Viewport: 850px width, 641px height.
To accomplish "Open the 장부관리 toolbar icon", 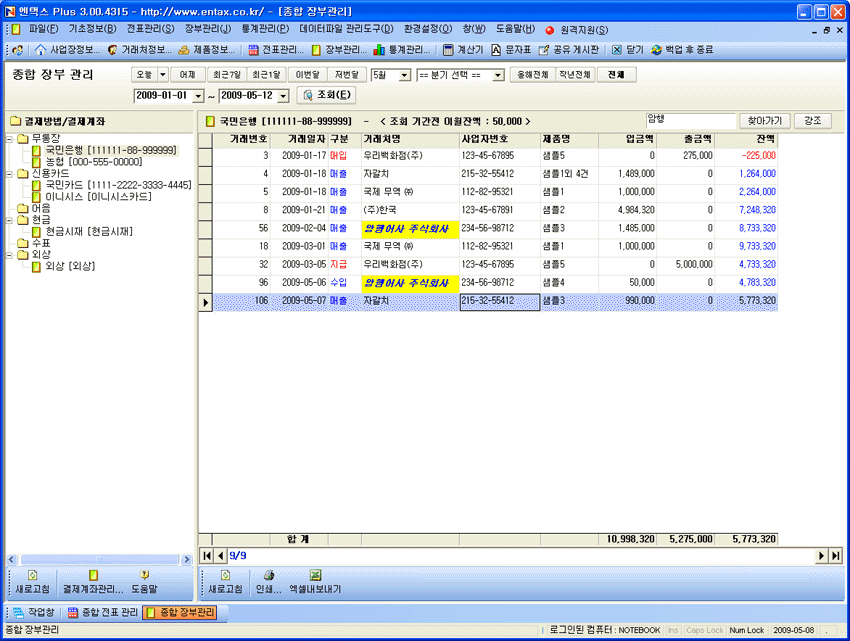I will (317, 50).
